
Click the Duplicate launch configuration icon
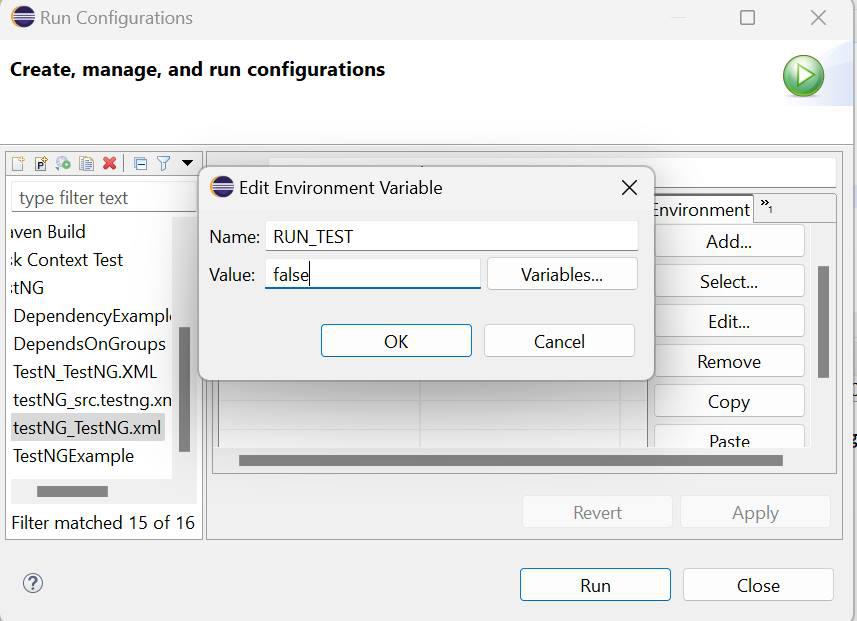click(x=87, y=164)
